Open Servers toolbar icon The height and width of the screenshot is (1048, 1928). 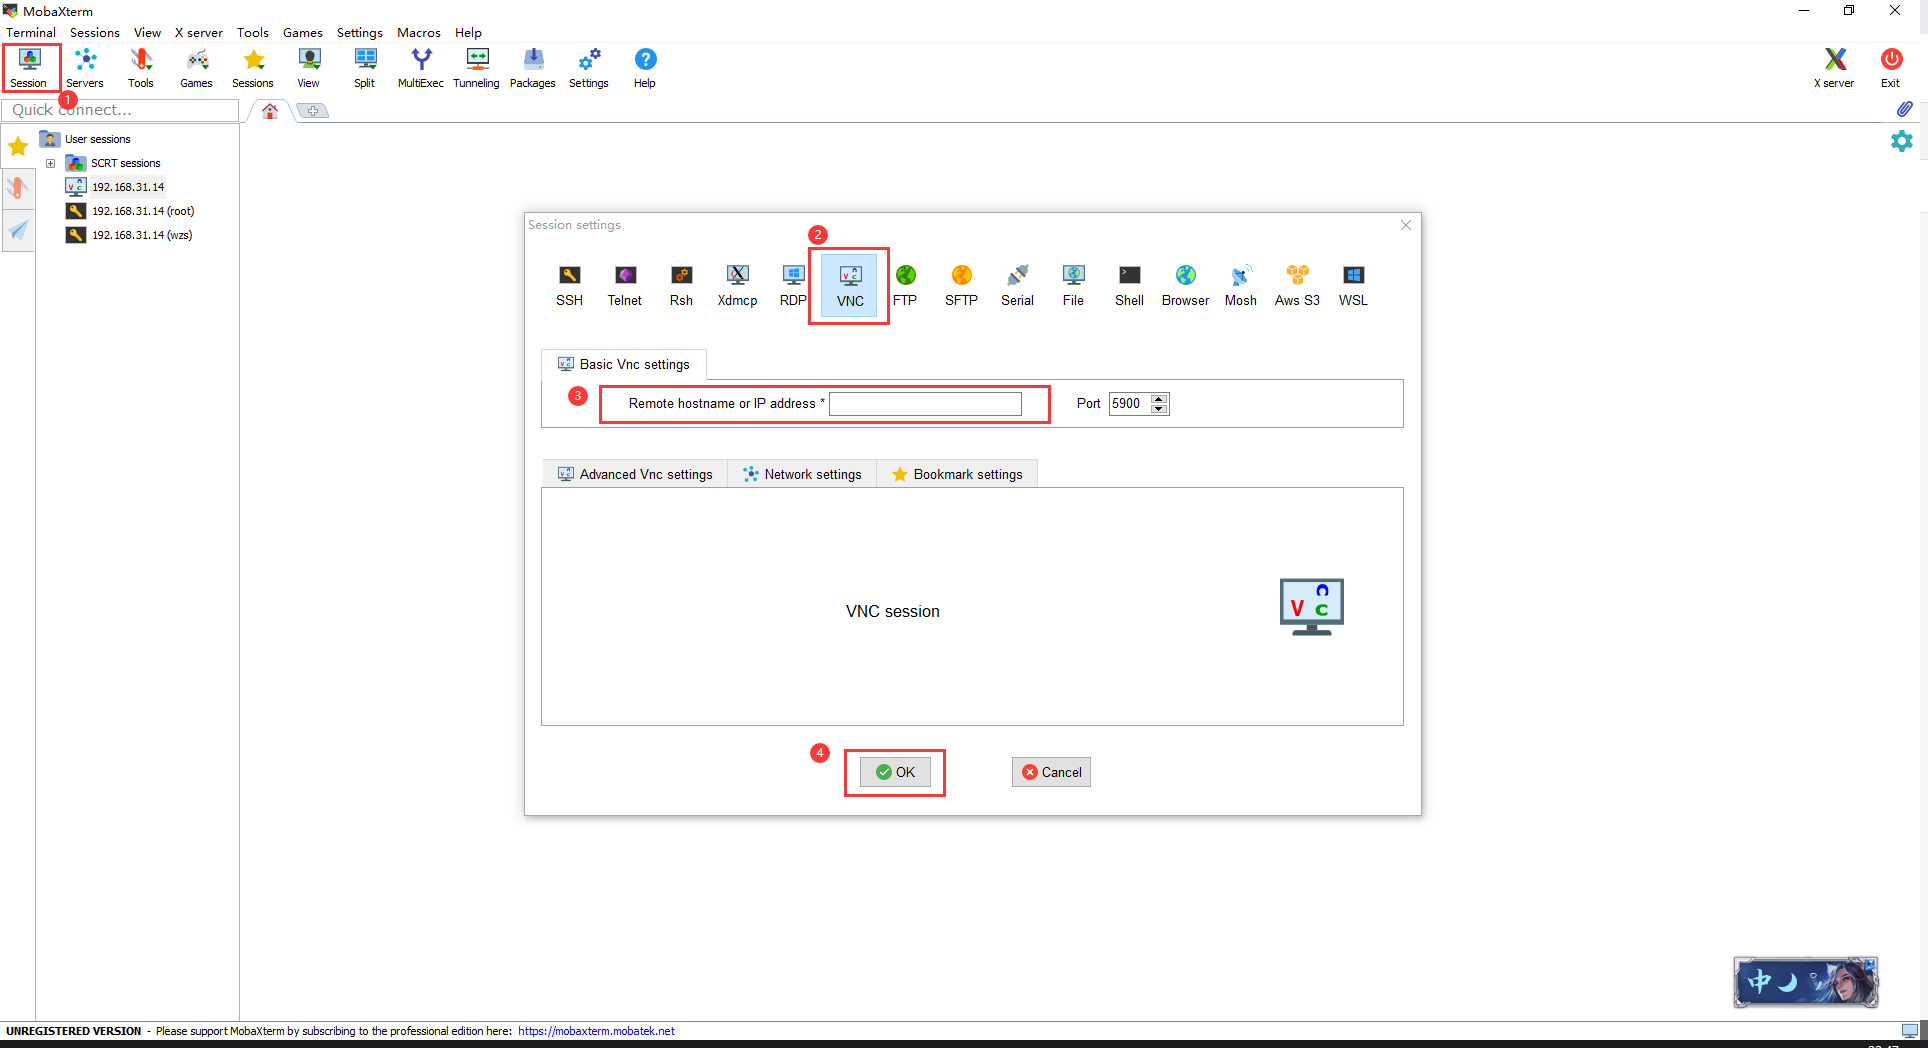(x=85, y=68)
